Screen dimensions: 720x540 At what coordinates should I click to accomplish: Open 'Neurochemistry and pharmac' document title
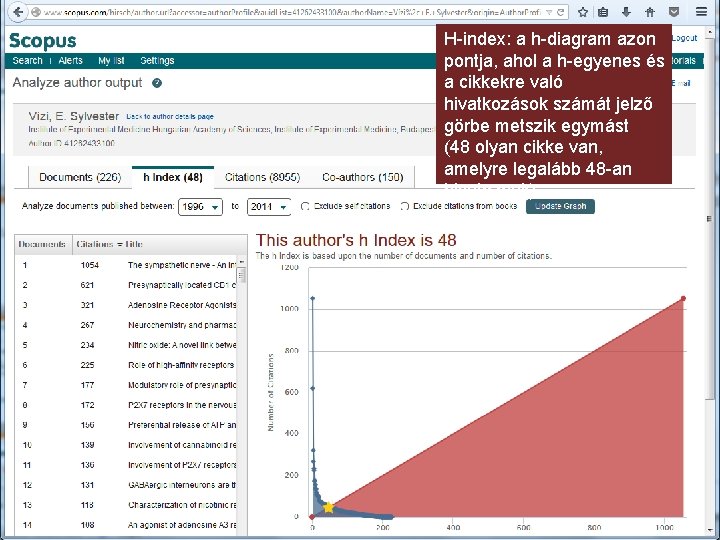(182, 325)
